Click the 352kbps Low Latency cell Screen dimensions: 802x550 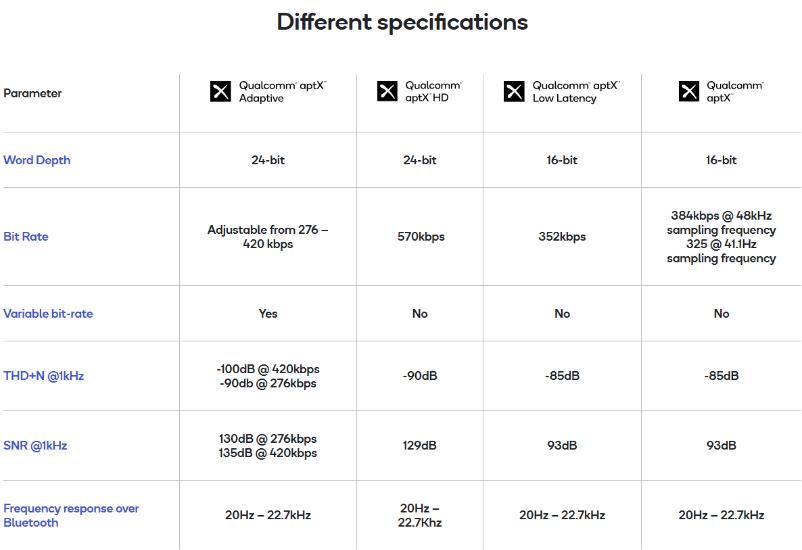click(562, 237)
